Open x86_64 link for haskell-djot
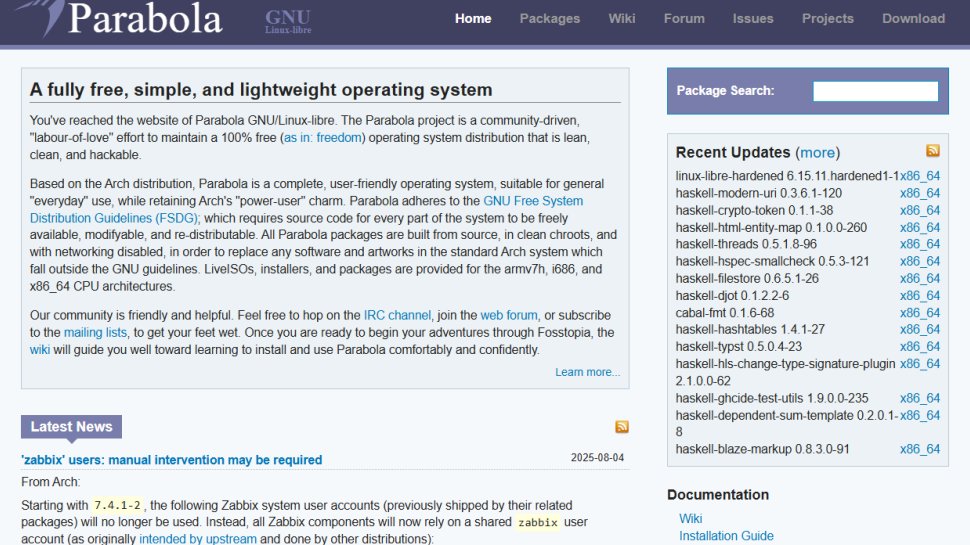The image size is (970, 545). click(x=920, y=296)
